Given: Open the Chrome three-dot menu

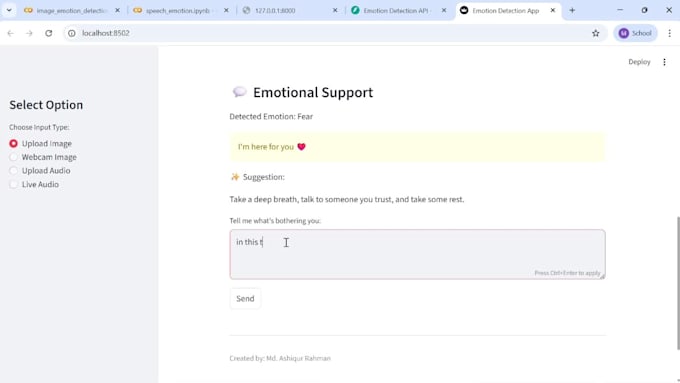Looking at the screenshot, I should tap(669, 33).
